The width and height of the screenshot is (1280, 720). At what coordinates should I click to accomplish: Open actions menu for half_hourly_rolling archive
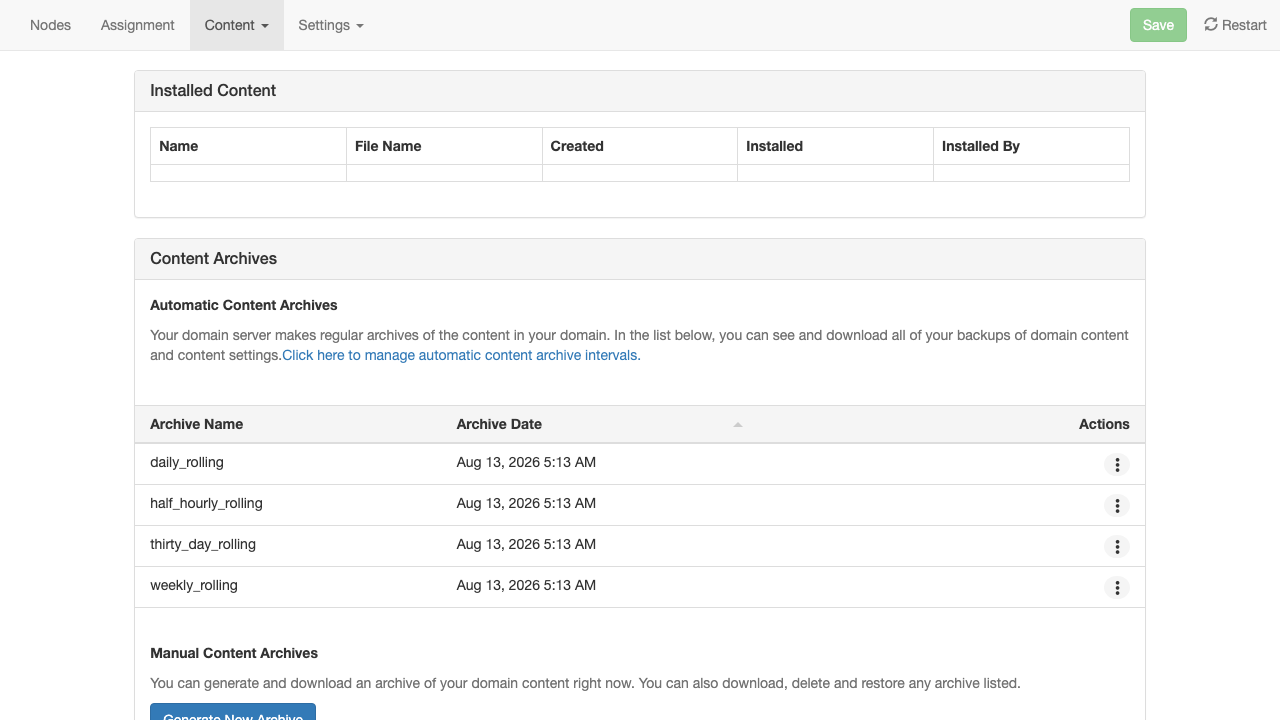tap(1117, 506)
